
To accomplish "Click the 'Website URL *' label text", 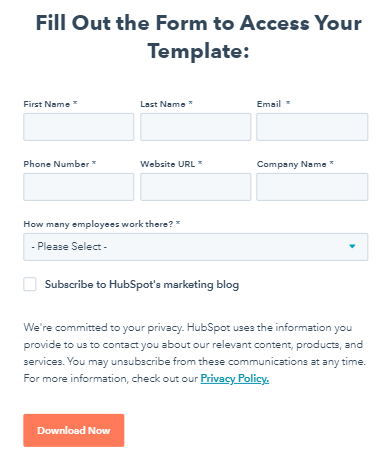I will pyautogui.click(x=171, y=164).
